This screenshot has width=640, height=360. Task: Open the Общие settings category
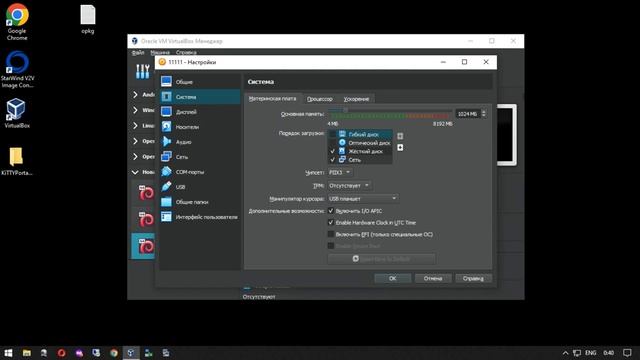tap(200, 82)
